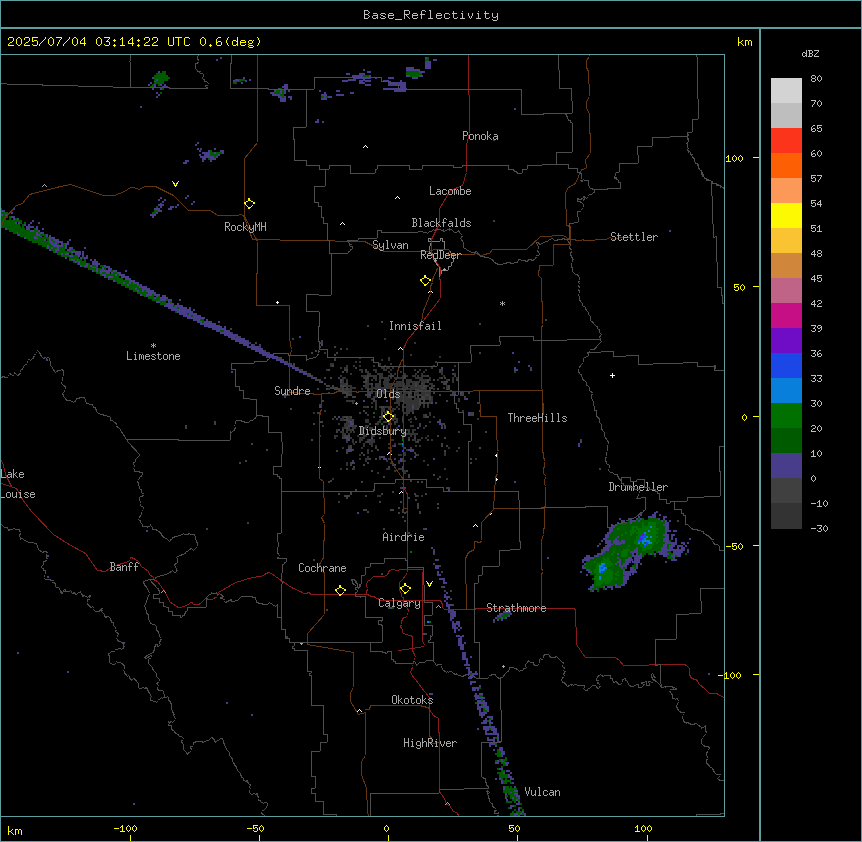Pick the slate purple 10-0 dBZ legend swatch
The height and width of the screenshot is (842, 862).
(x=786, y=466)
